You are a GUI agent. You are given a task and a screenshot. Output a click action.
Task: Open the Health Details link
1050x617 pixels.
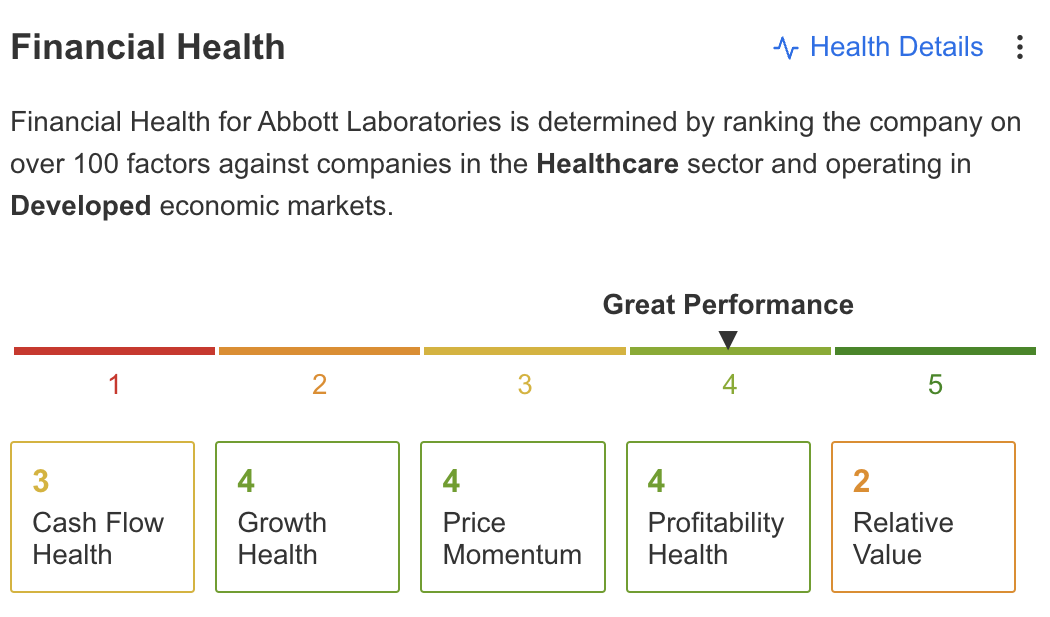pos(896,47)
